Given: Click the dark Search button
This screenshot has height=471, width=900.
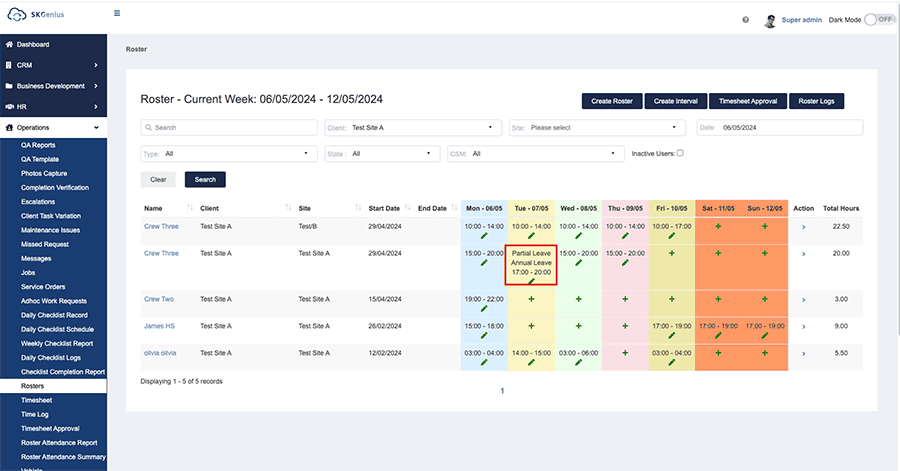Looking at the screenshot, I should point(205,180).
